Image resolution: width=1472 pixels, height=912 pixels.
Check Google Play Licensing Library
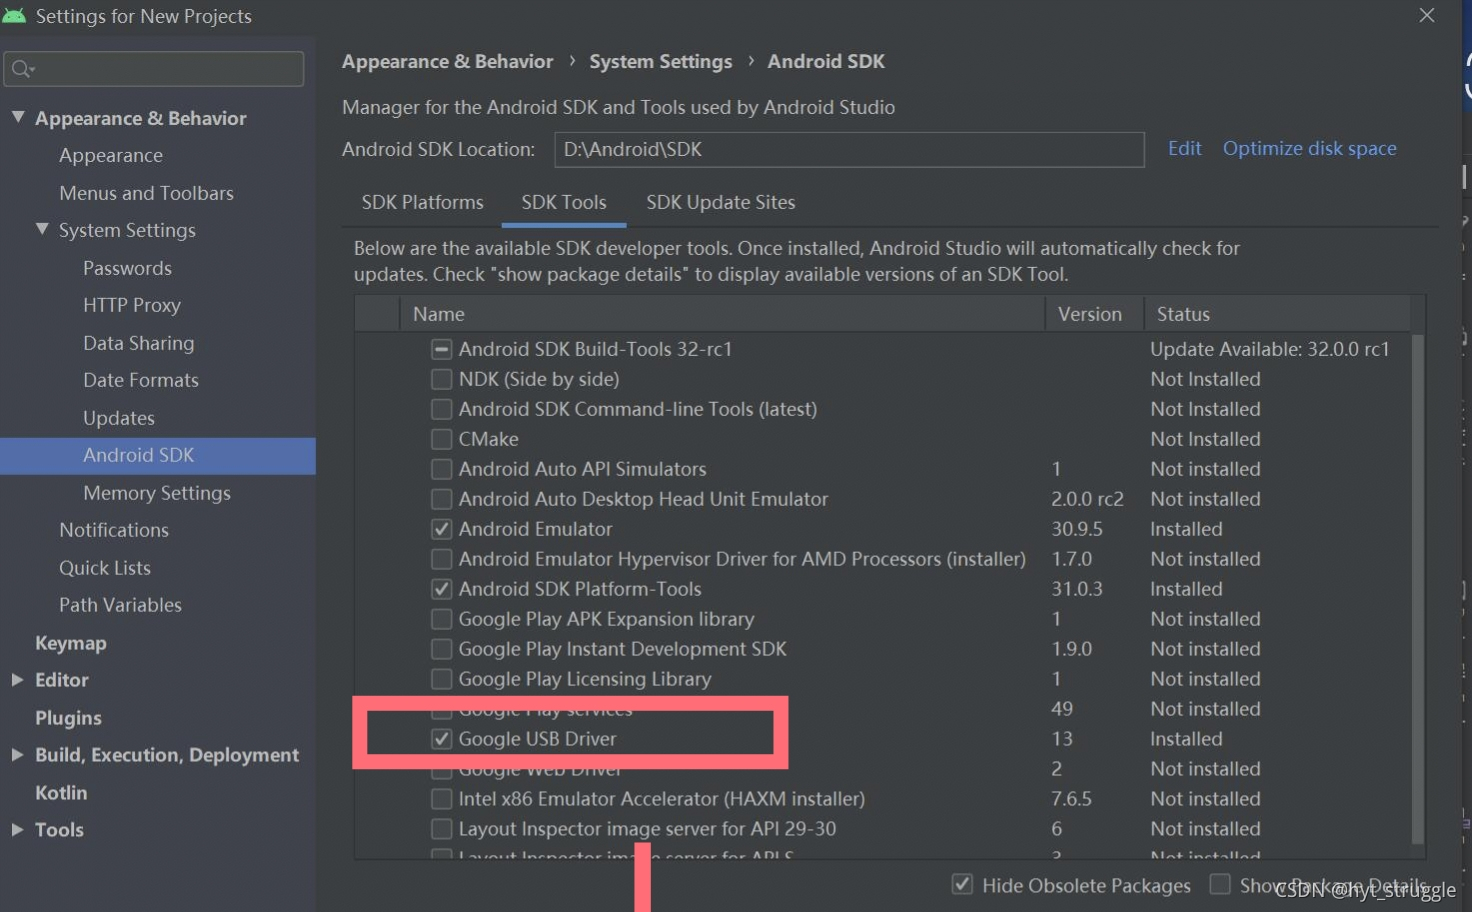441,679
